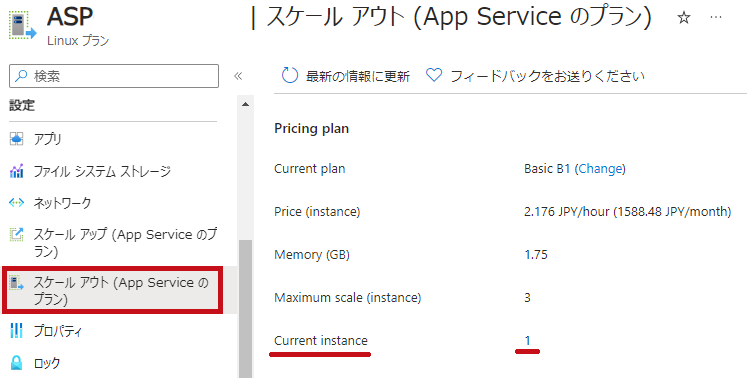The image size is (747, 378).
Task: Click the App Service plan resource icon
Action: (22, 26)
